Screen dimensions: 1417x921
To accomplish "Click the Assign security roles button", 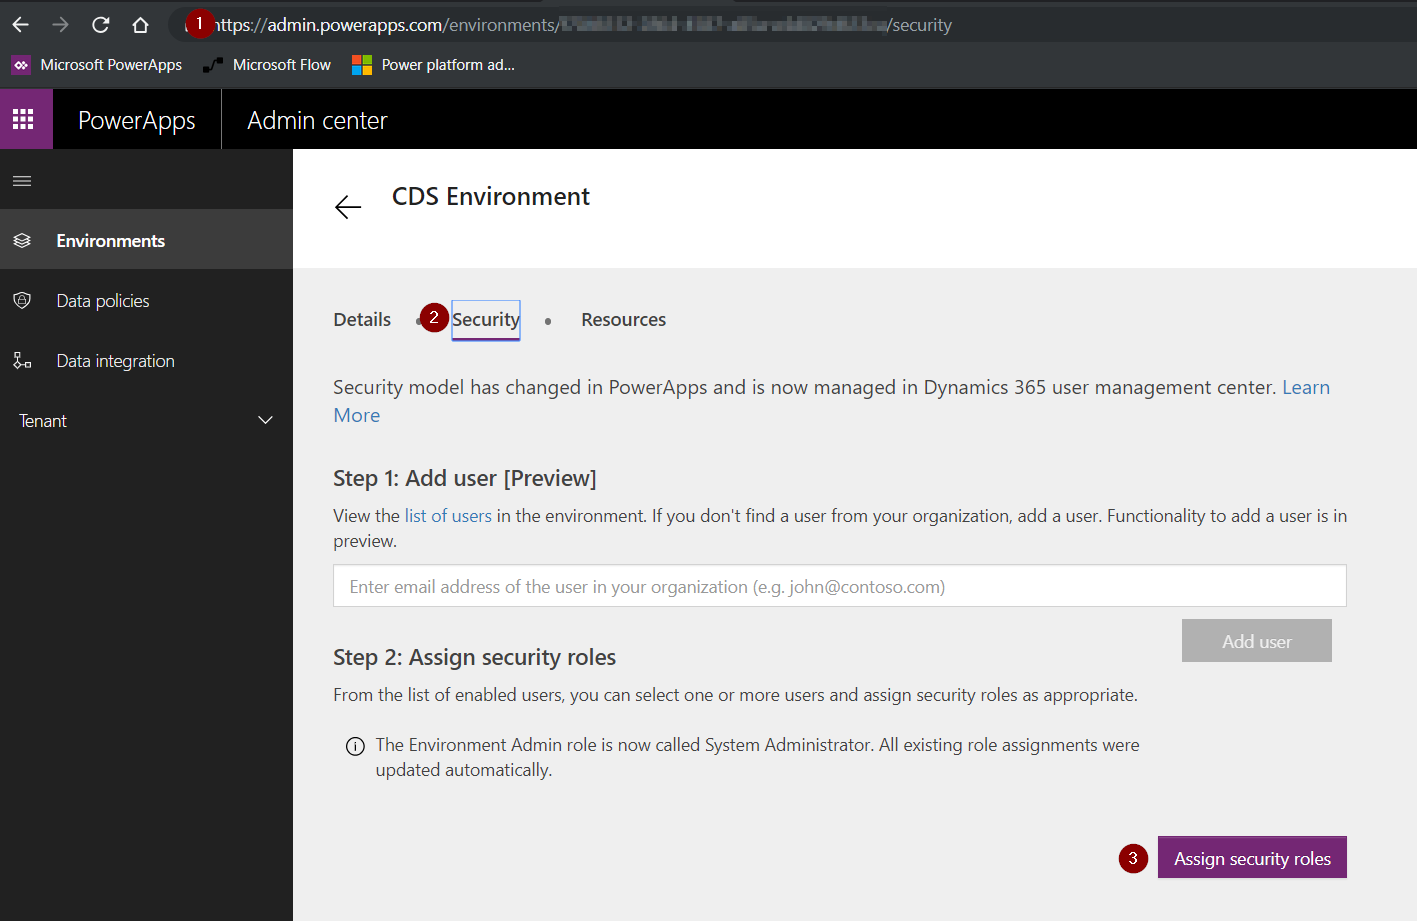I will [1252, 858].
